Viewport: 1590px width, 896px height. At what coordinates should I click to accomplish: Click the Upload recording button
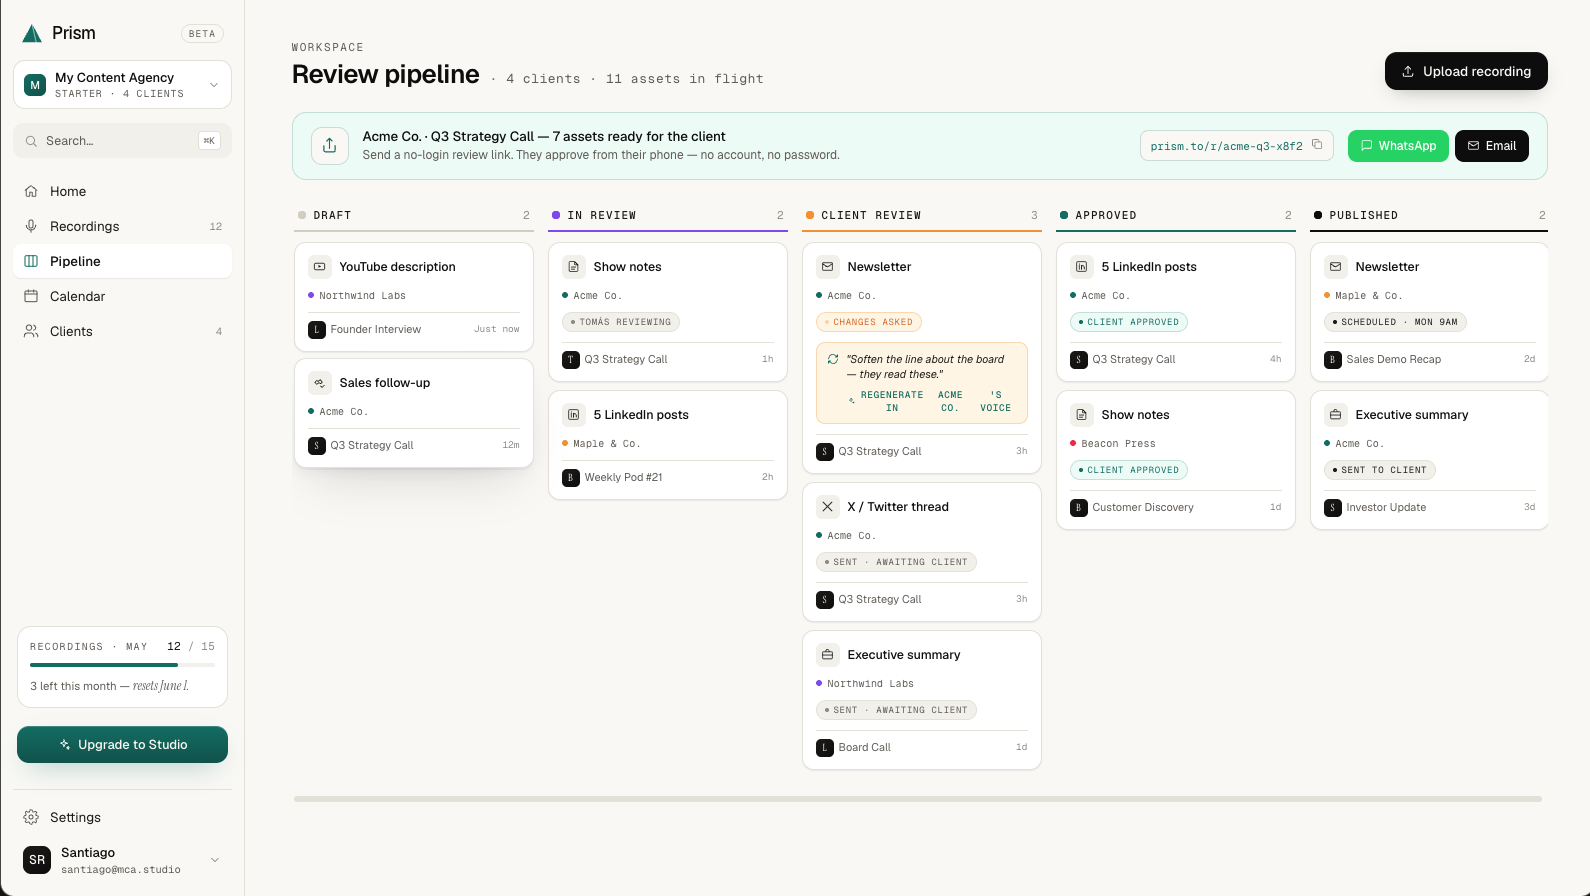(x=1466, y=71)
